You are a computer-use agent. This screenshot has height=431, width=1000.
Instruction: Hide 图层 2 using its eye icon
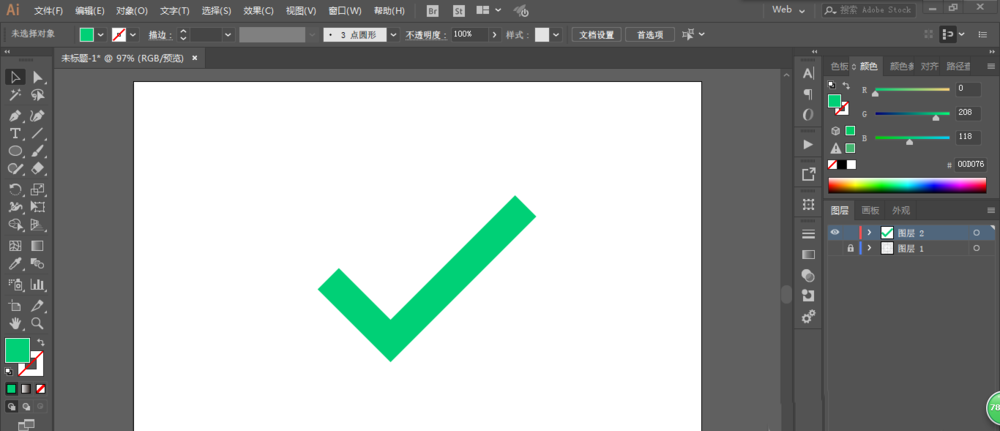click(835, 232)
